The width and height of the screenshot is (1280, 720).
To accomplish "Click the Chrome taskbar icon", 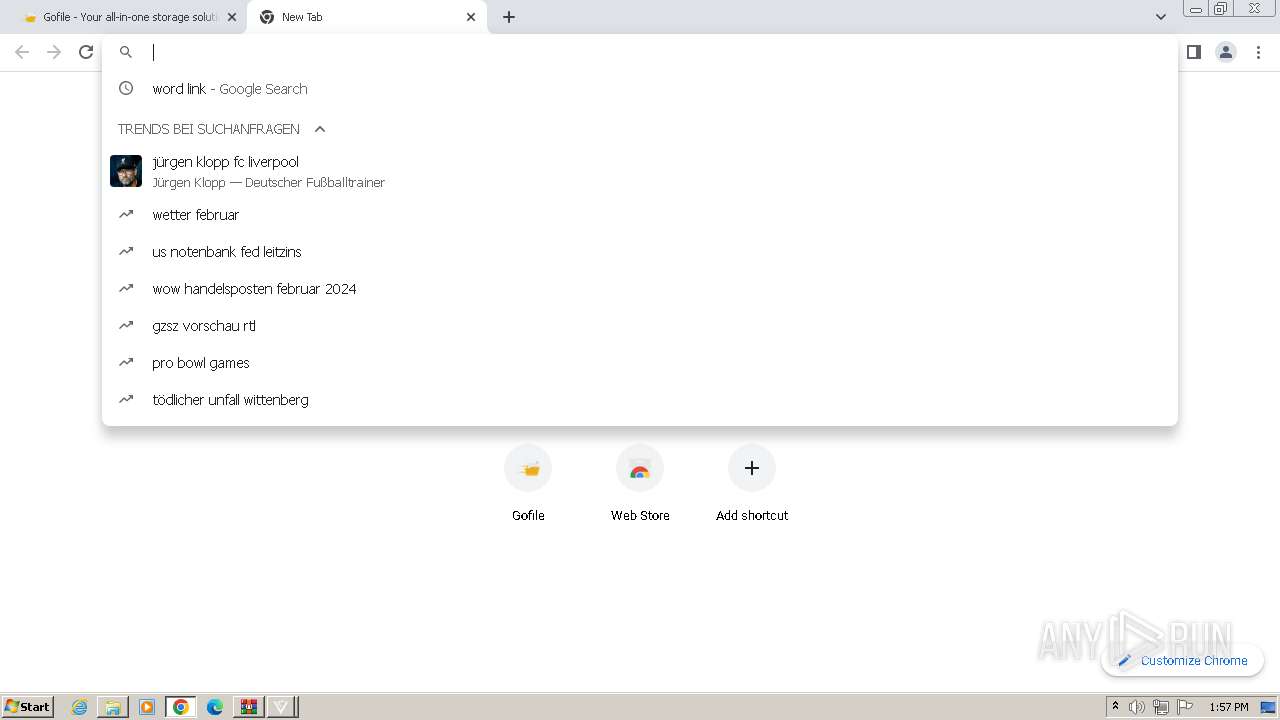I will click(181, 707).
